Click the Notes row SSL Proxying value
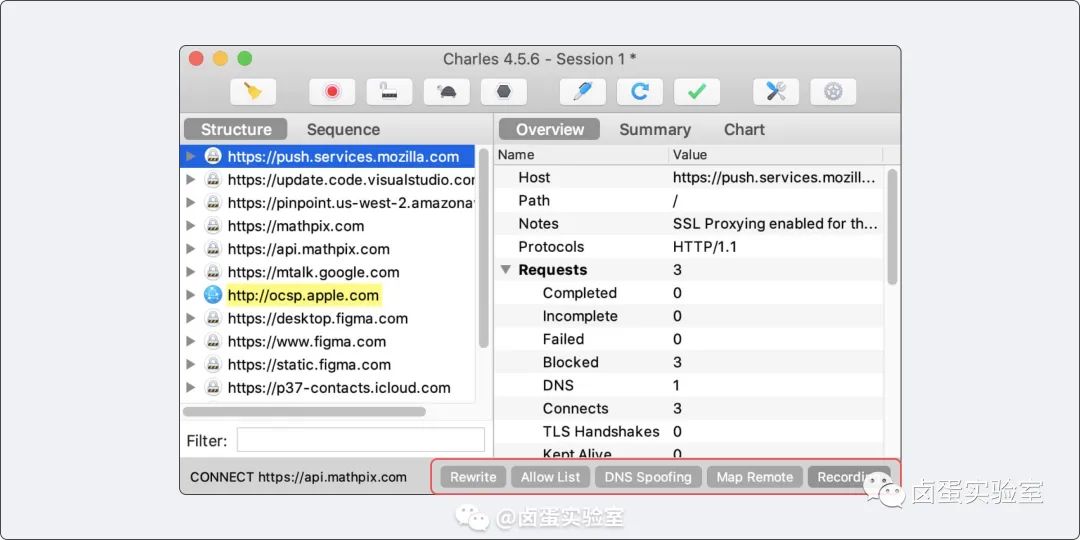Image resolution: width=1080 pixels, height=540 pixels. pos(775,224)
